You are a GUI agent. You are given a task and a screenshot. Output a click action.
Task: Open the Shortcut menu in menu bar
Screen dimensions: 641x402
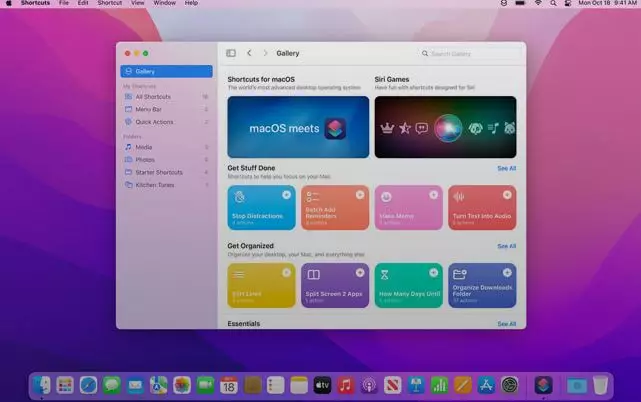(109, 4)
